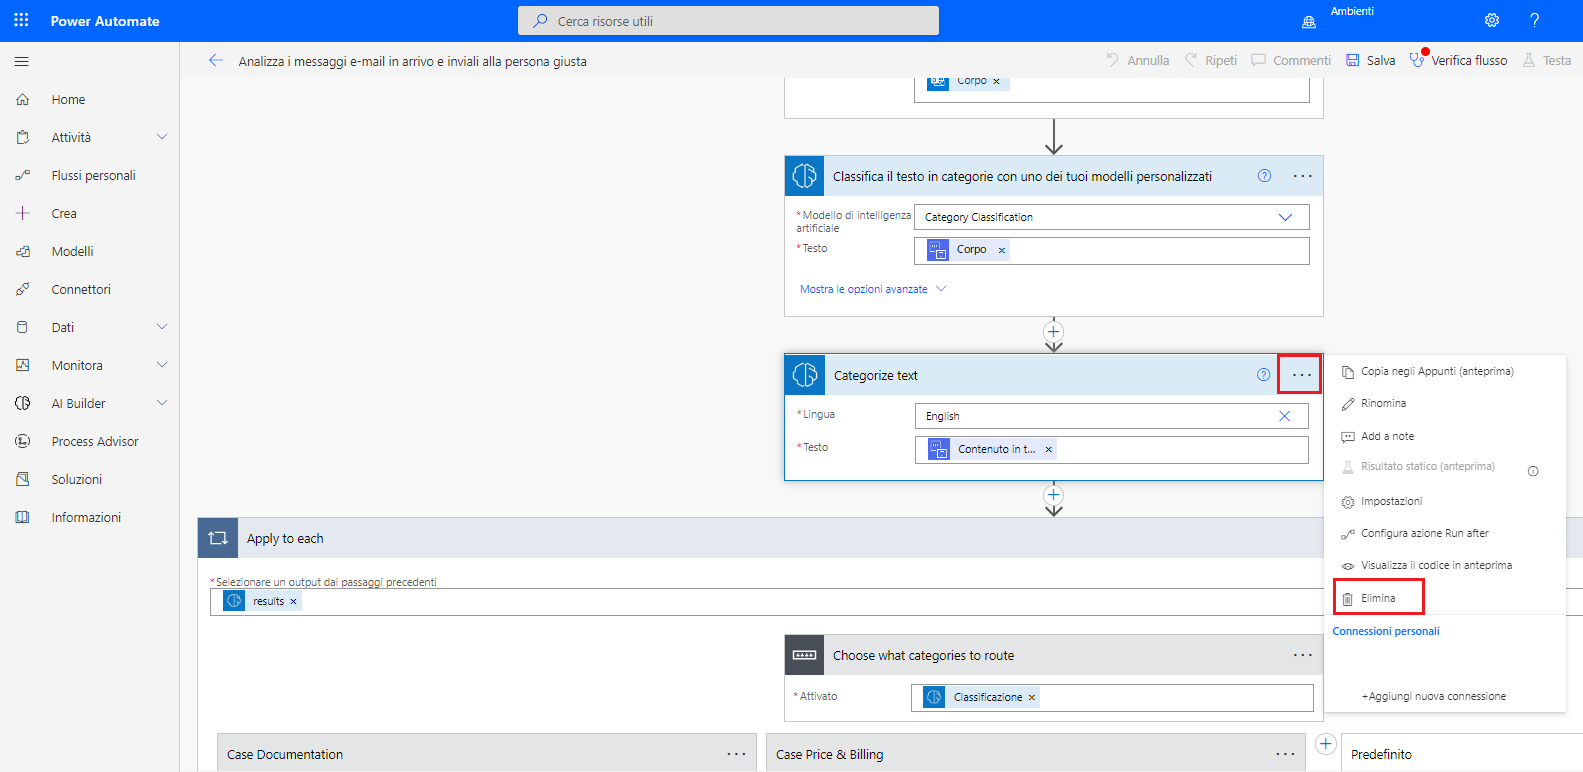Insert step below Categorize text action
Viewport: 1583px width, 772px height.
pyautogui.click(x=1053, y=494)
